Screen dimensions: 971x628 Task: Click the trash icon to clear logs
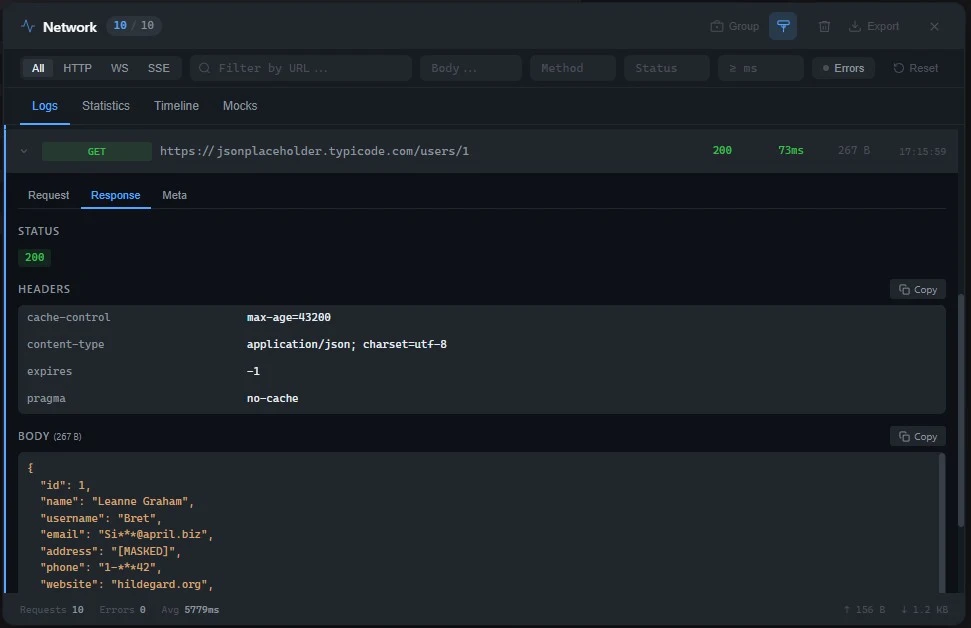824,27
